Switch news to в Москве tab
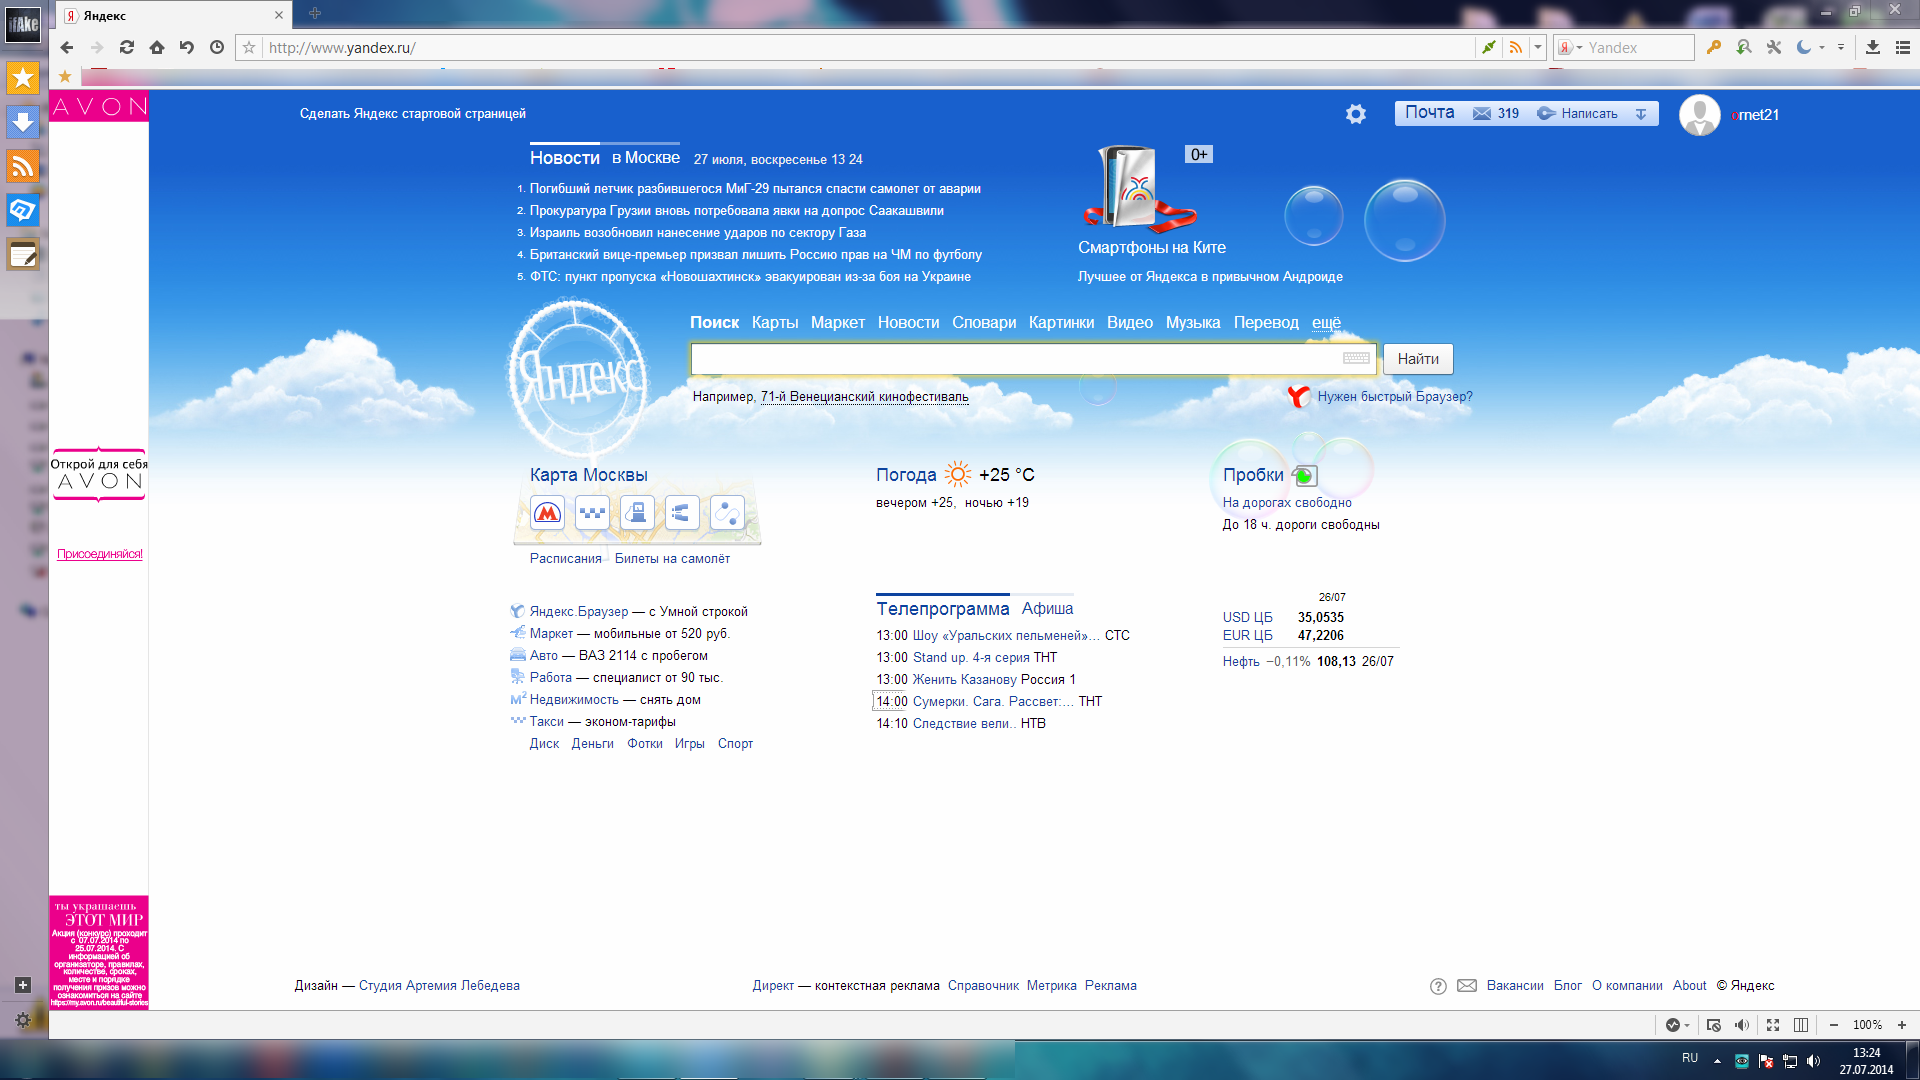 click(646, 158)
